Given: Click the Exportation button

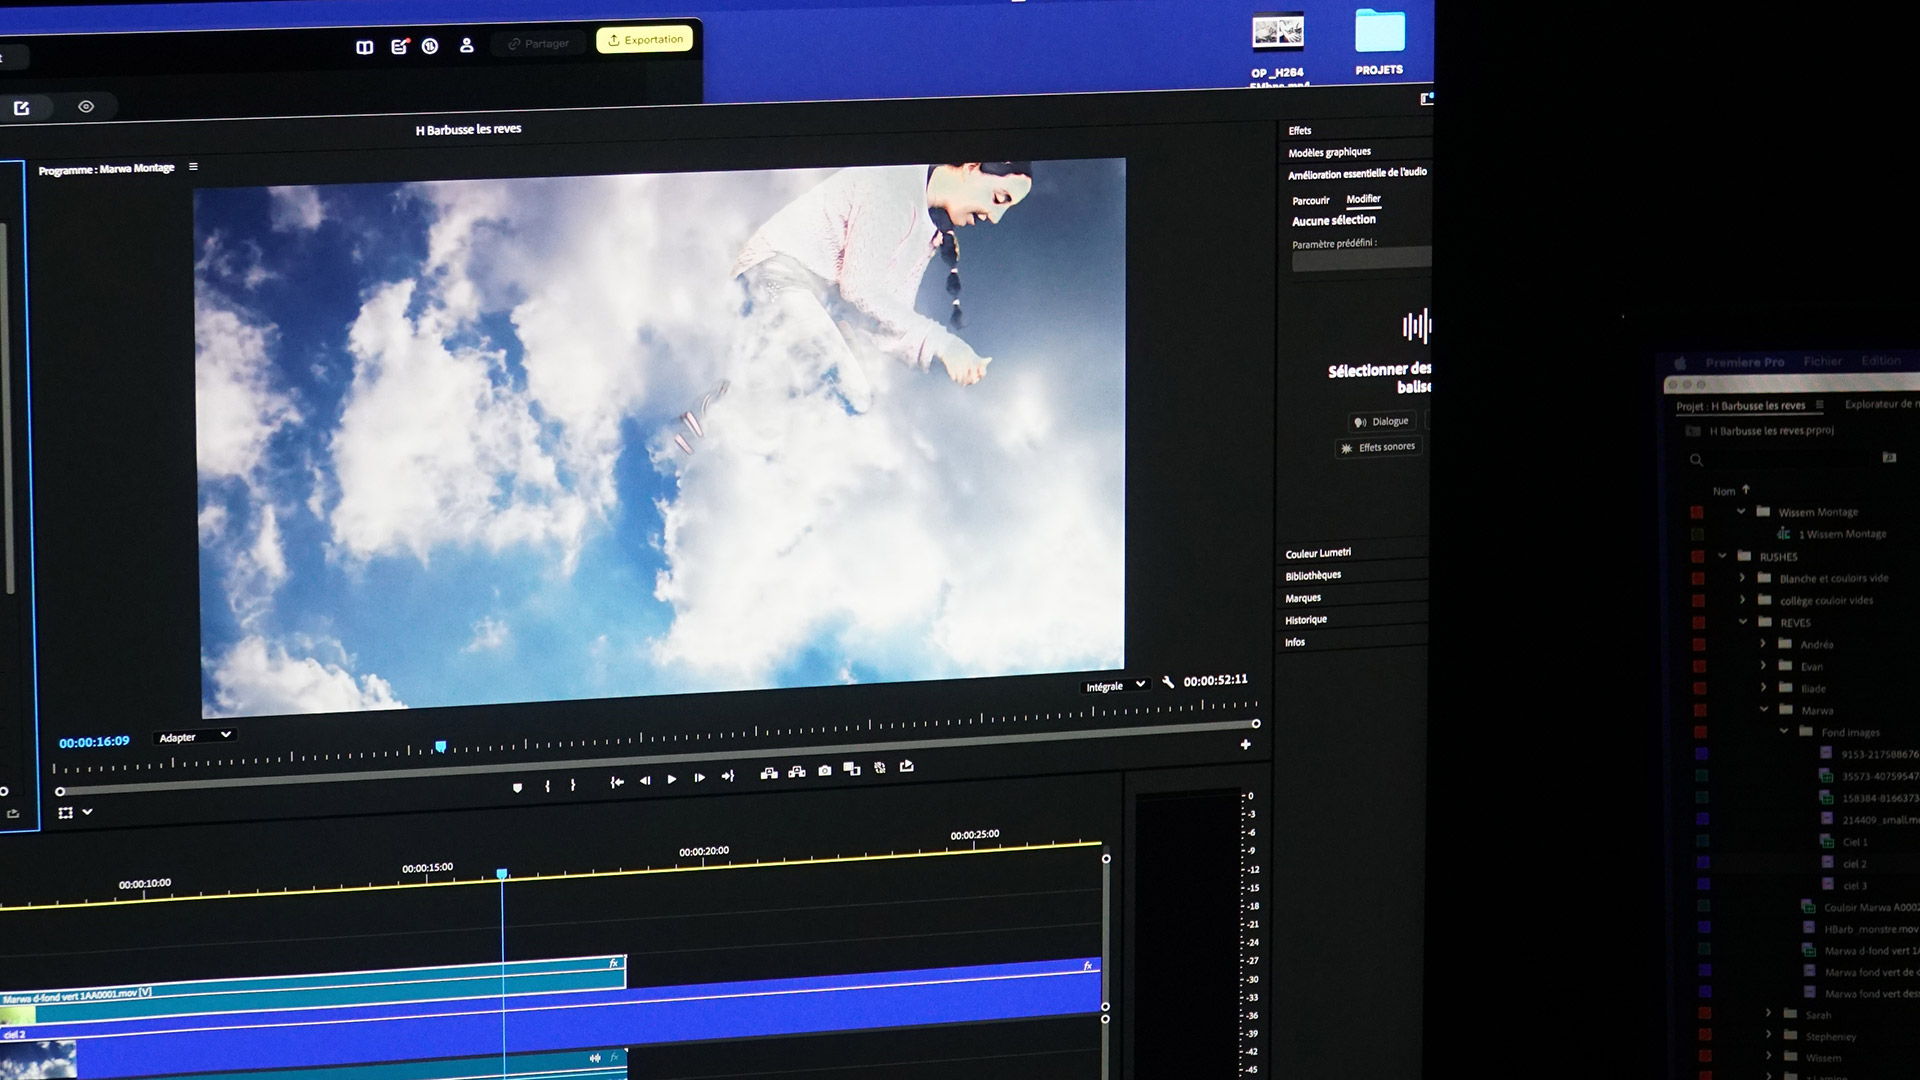Looking at the screenshot, I should click(x=644, y=40).
